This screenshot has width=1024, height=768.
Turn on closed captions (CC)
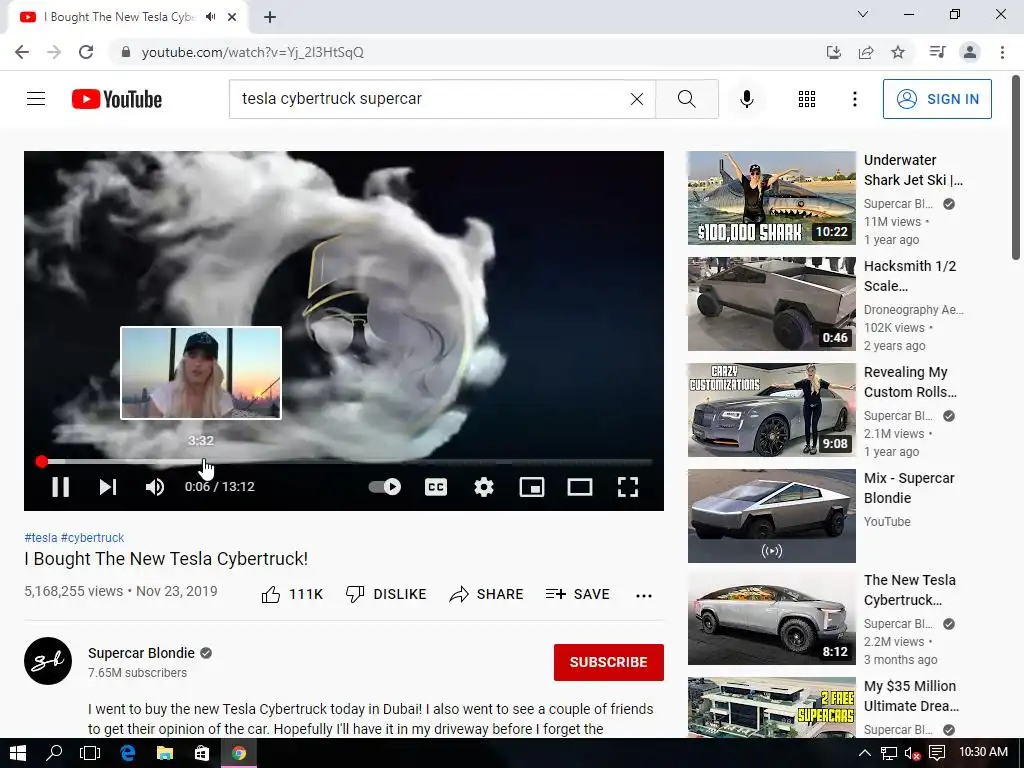click(436, 487)
